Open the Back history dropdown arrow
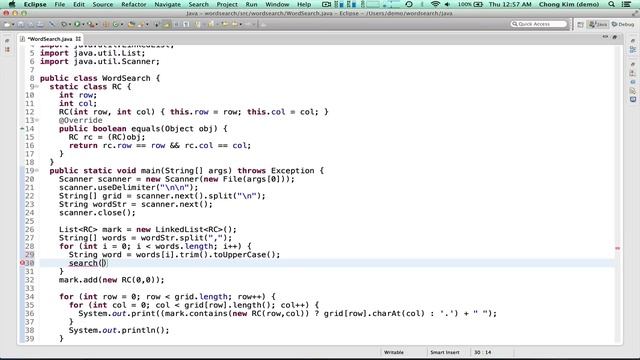640x360 pixels. 241,24
